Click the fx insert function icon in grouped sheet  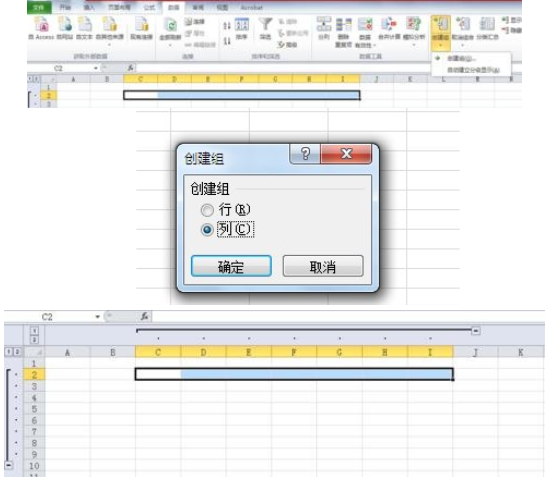[x=144, y=316]
